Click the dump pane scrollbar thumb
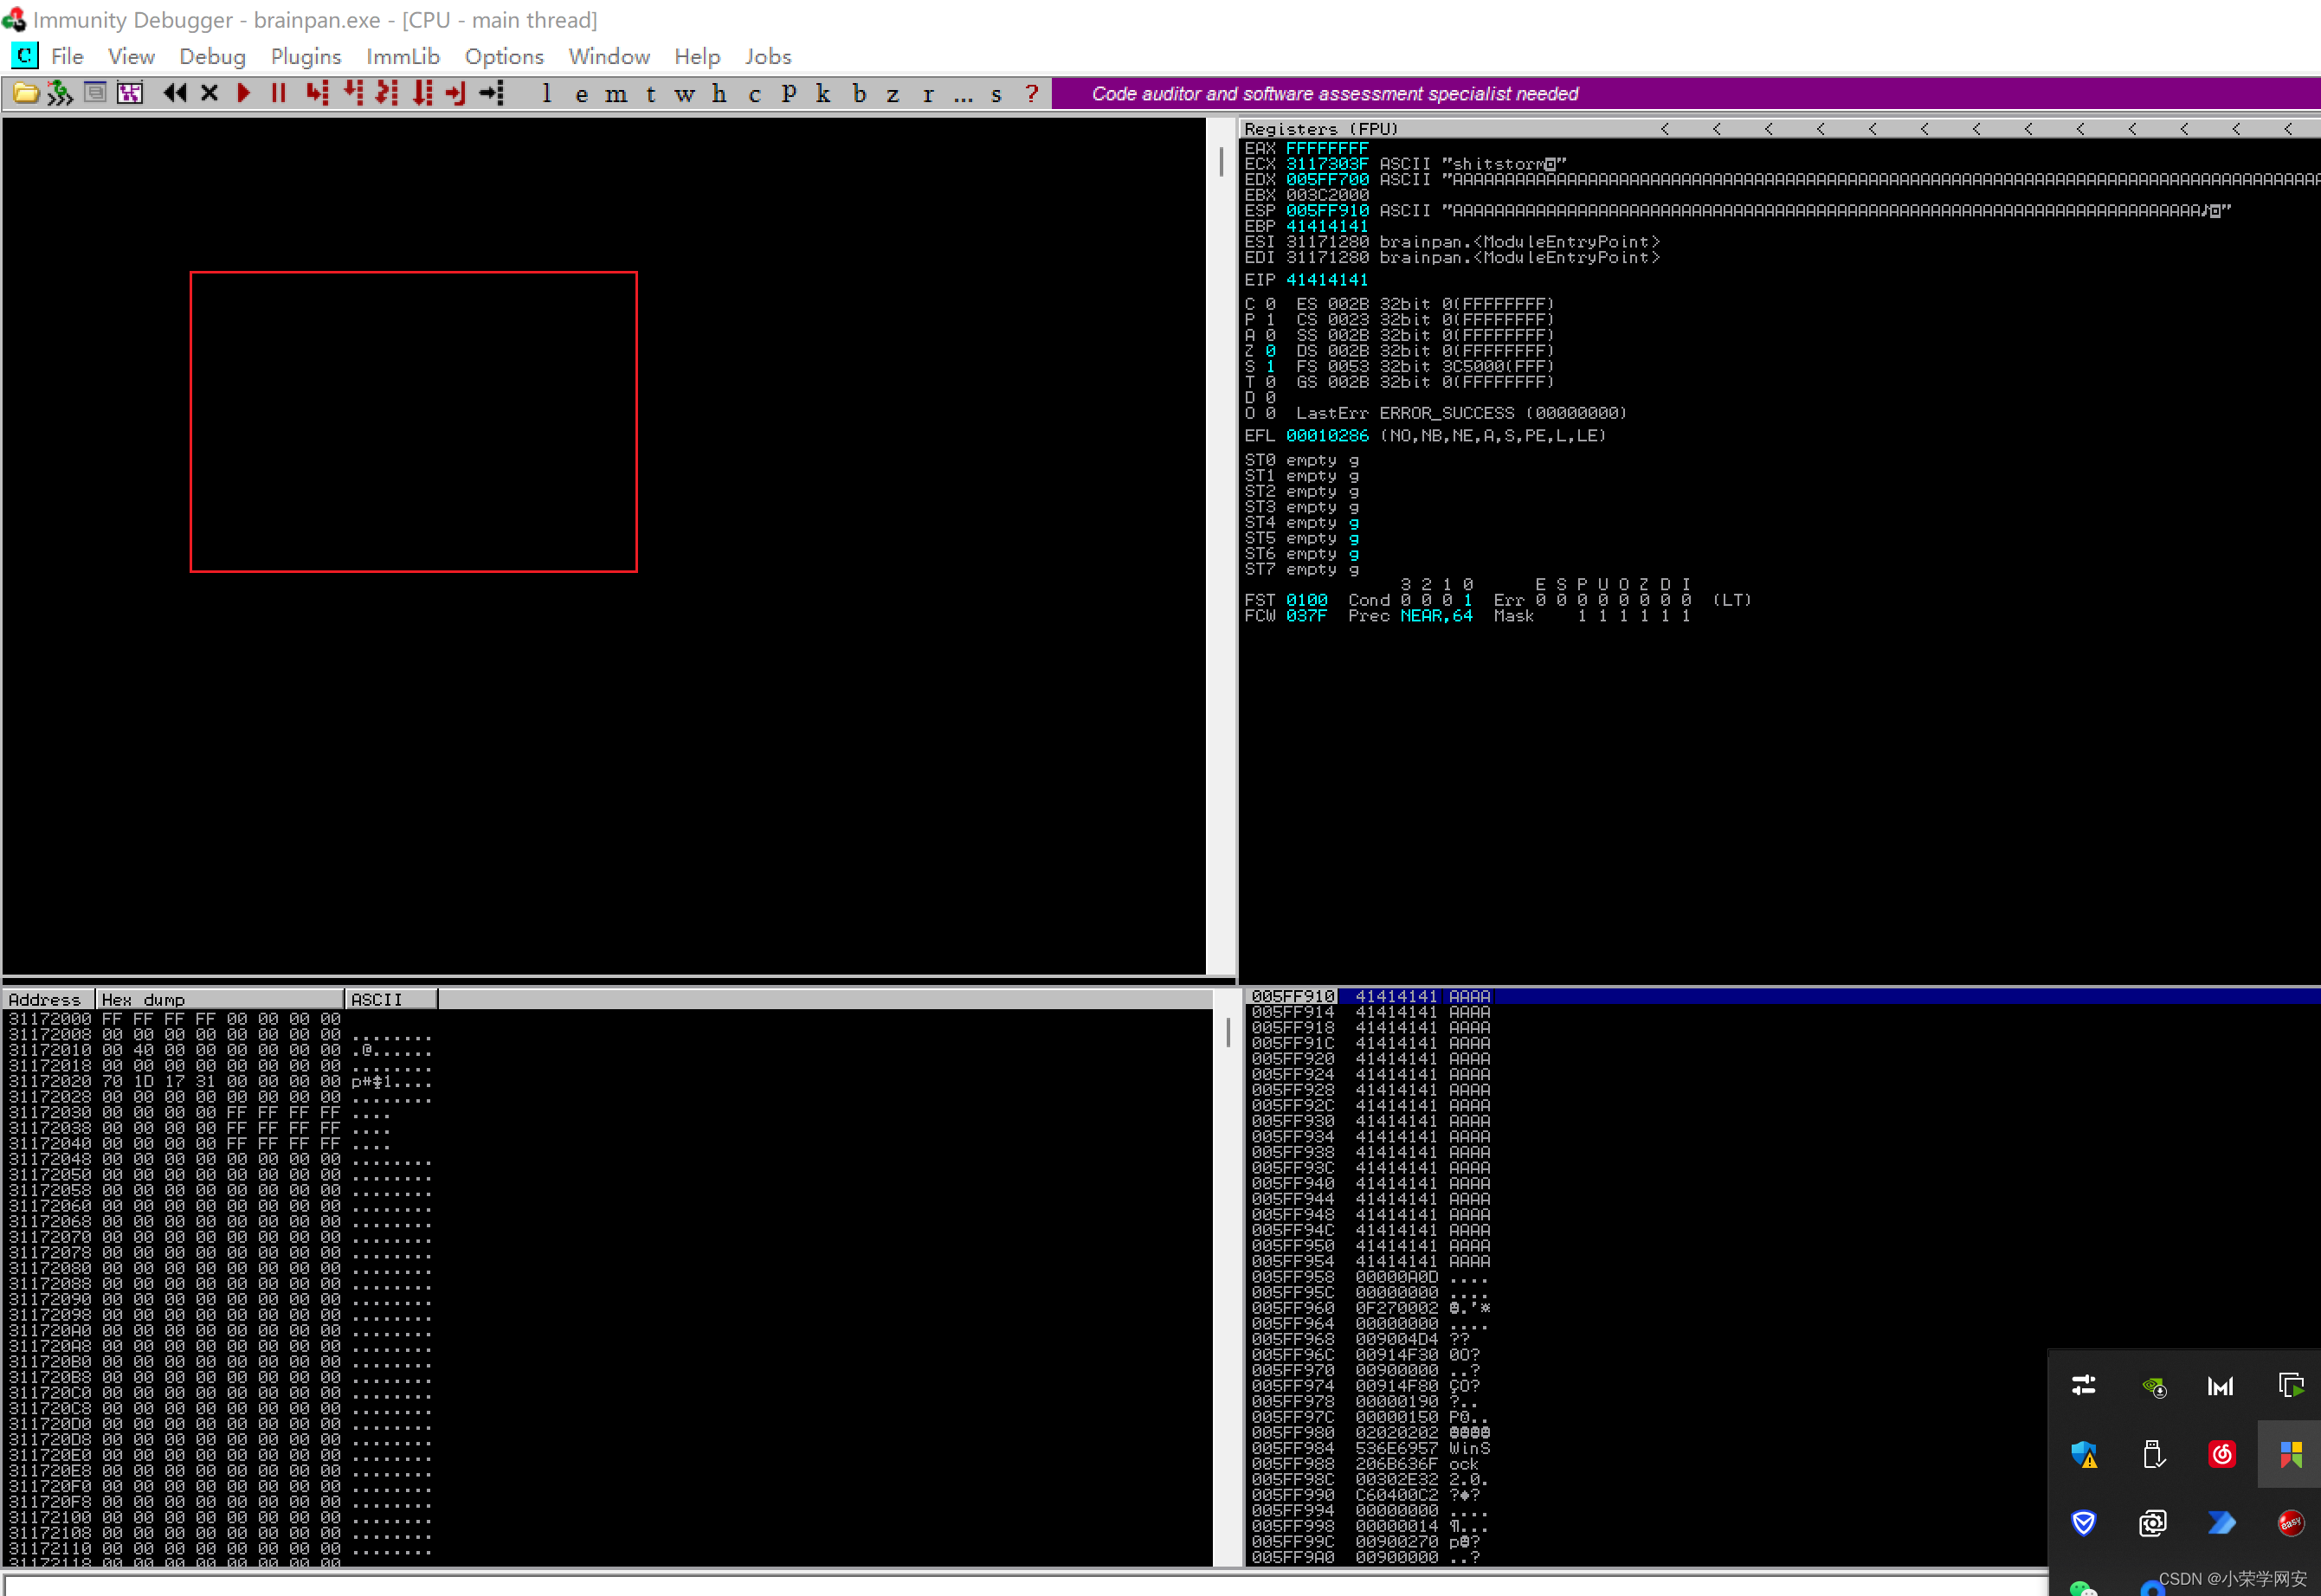2321x1596 pixels. 1228,1032
